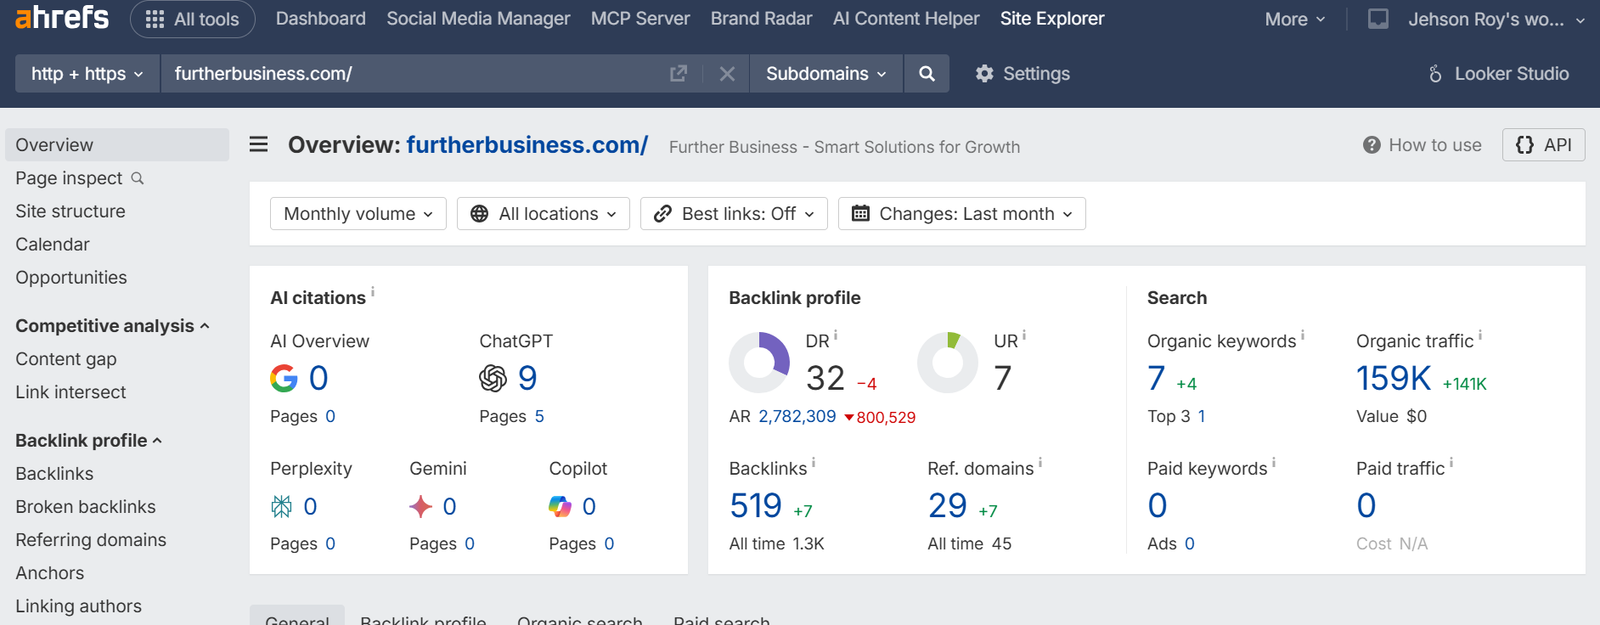This screenshot has height=625, width=1600.
Task: Open Calendar in sidebar
Action: point(52,244)
